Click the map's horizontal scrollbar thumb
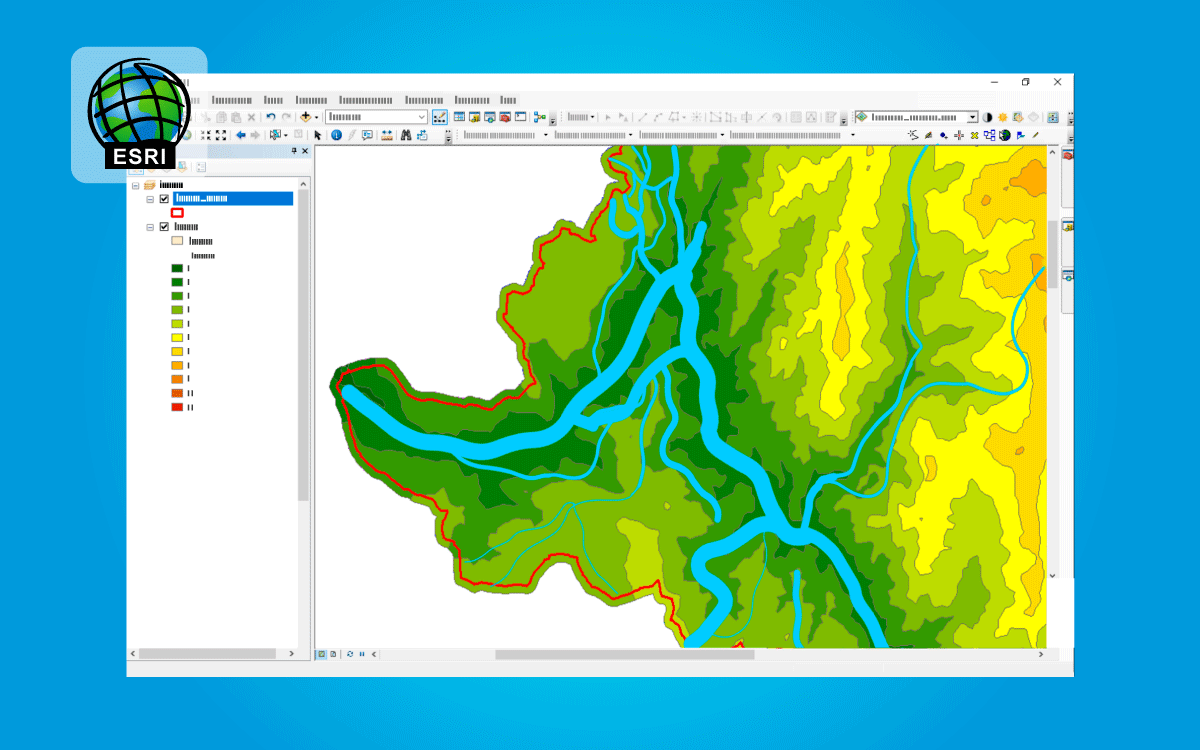Viewport: 1200px width, 750px height. pos(624,655)
